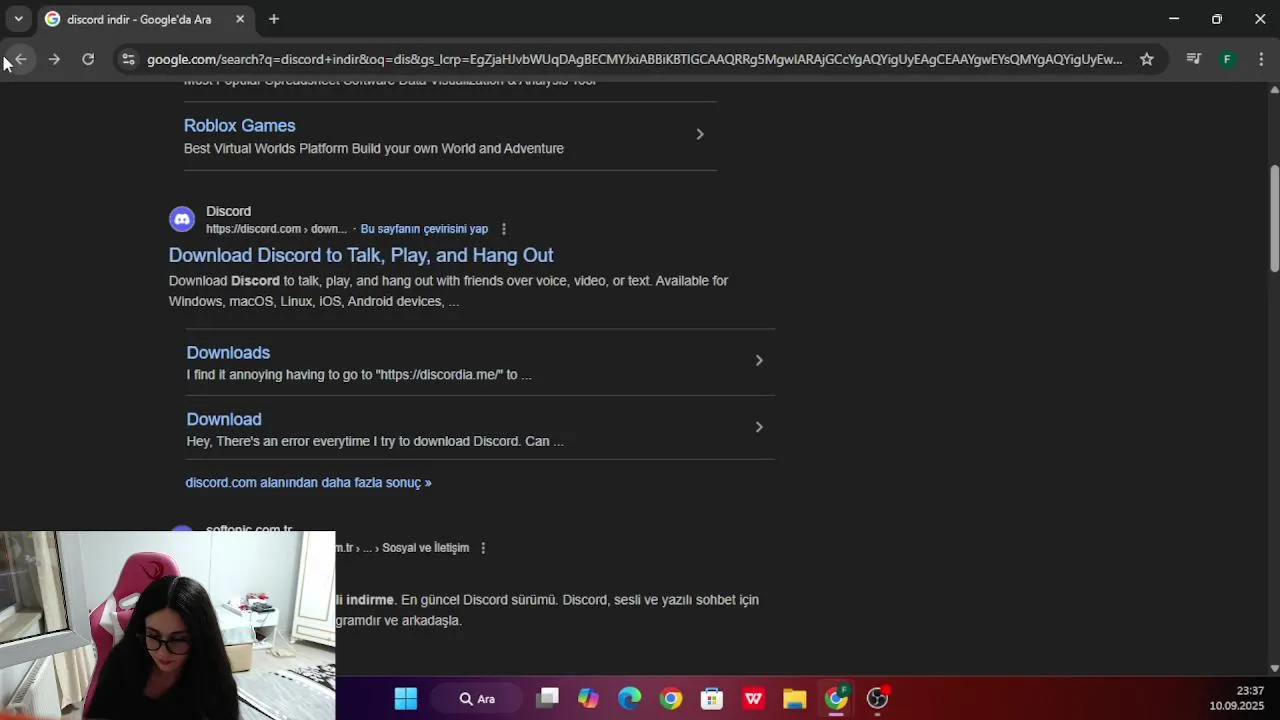Click scrollbar down arrow
This screenshot has height=720, width=1280.
(1274, 668)
